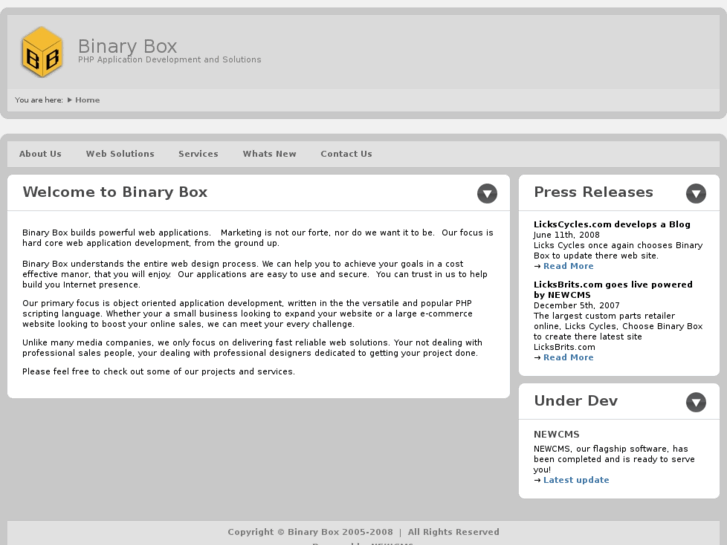Go to Home in the breadcrumb

click(88, 100)
